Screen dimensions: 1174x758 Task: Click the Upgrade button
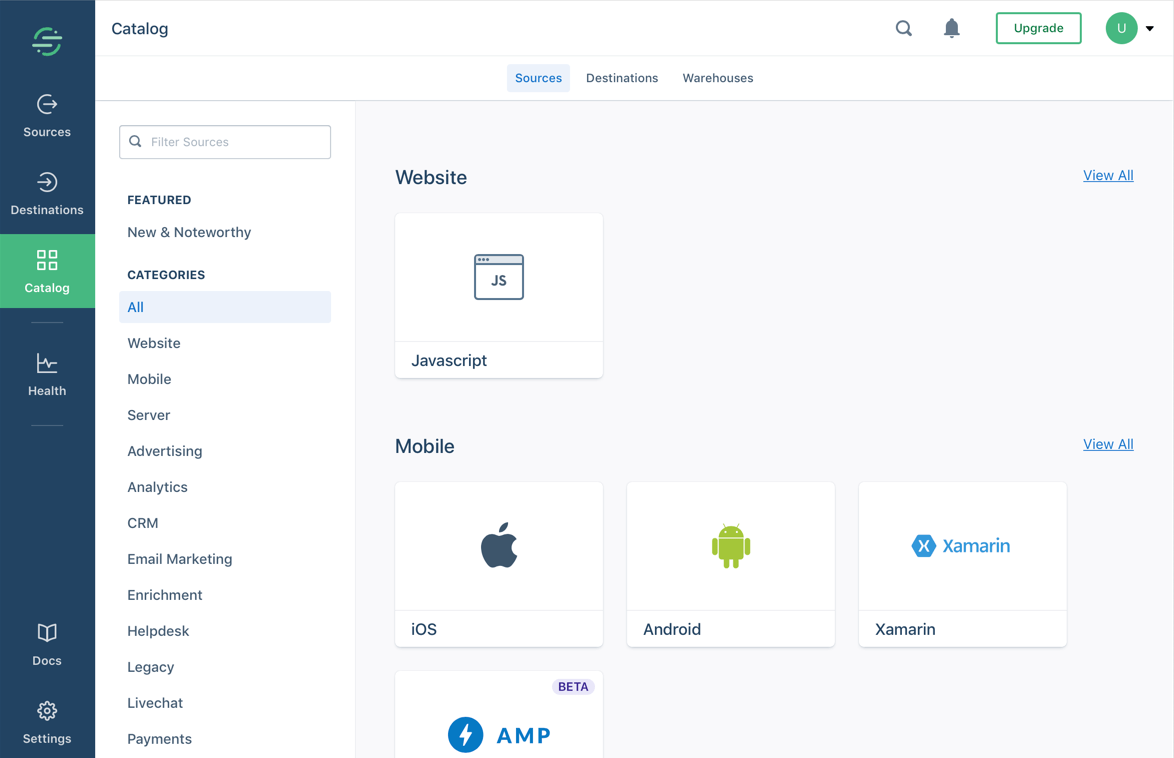pos(1038,28)
